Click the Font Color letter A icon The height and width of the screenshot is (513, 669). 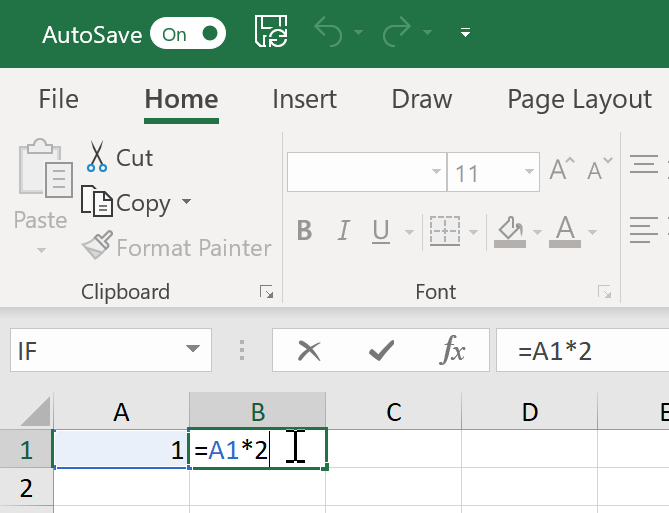(x=565, y=232)
